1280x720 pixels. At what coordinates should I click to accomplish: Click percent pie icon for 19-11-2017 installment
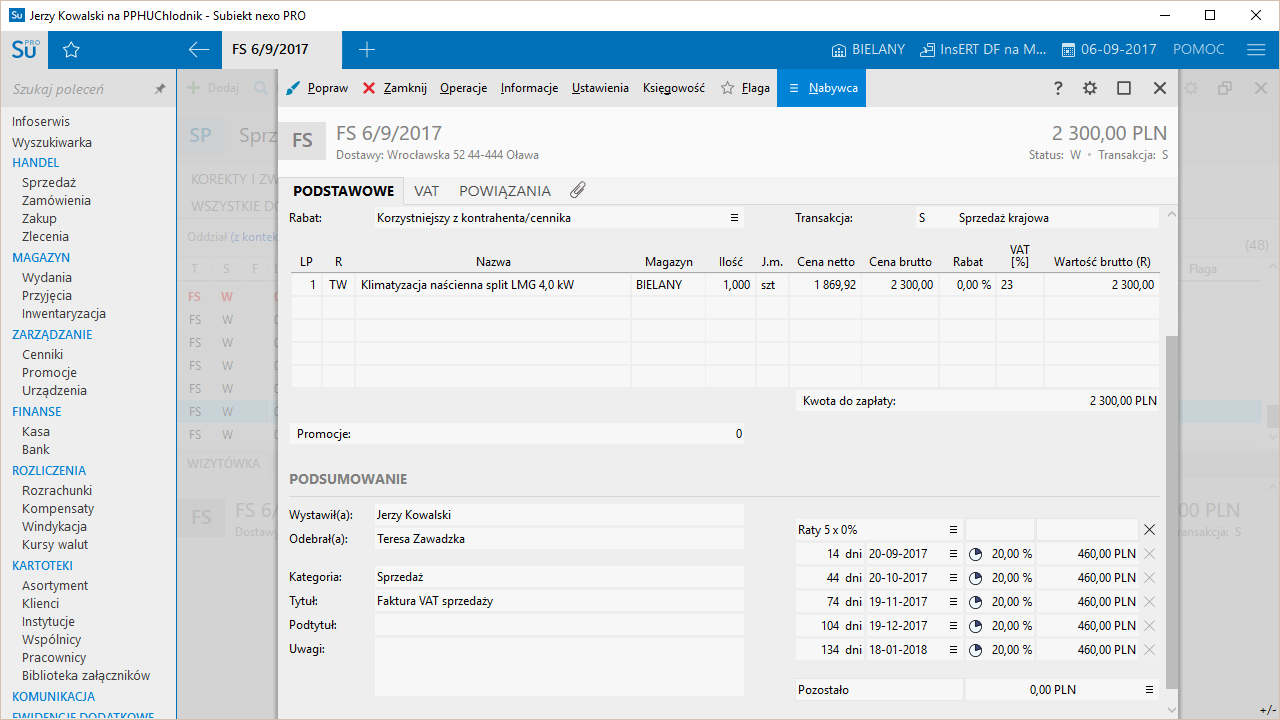976,602
